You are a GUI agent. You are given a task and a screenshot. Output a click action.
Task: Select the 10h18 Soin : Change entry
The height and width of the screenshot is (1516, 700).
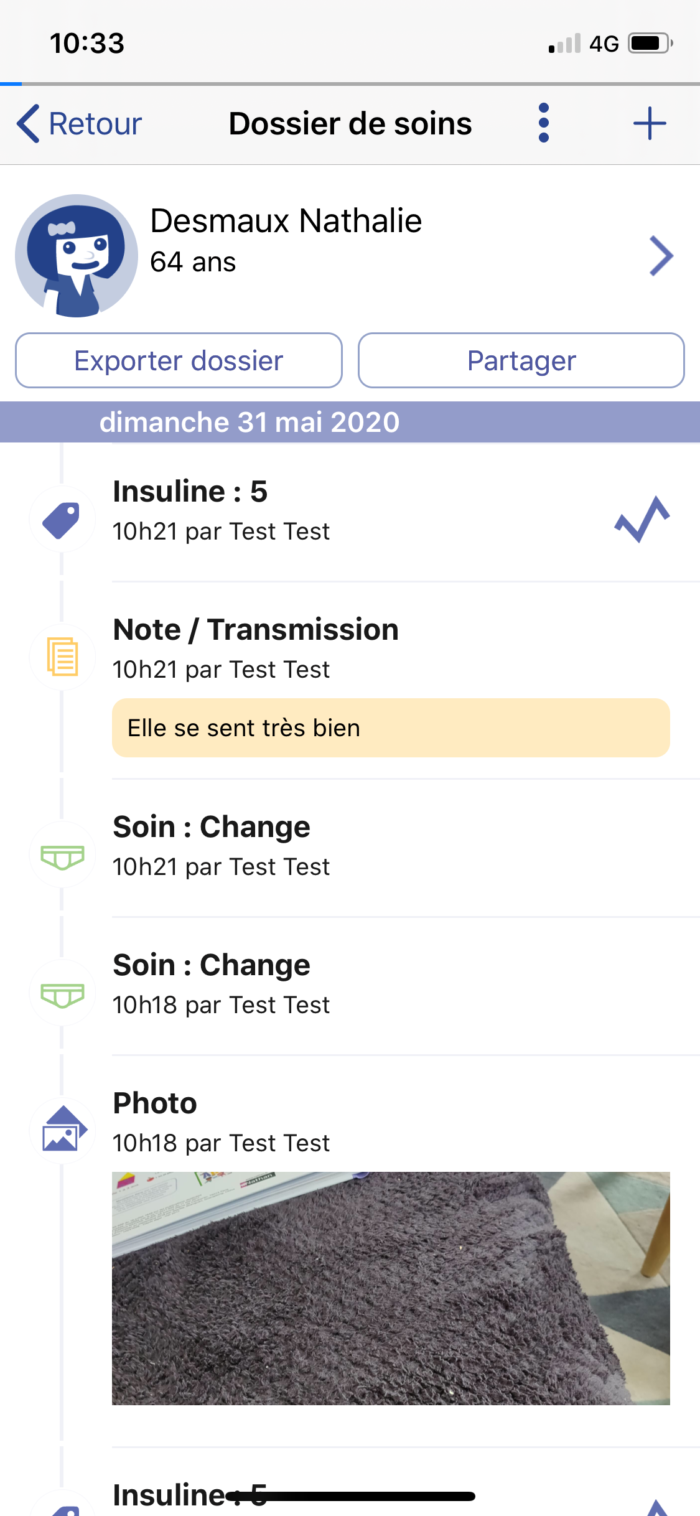391,986
